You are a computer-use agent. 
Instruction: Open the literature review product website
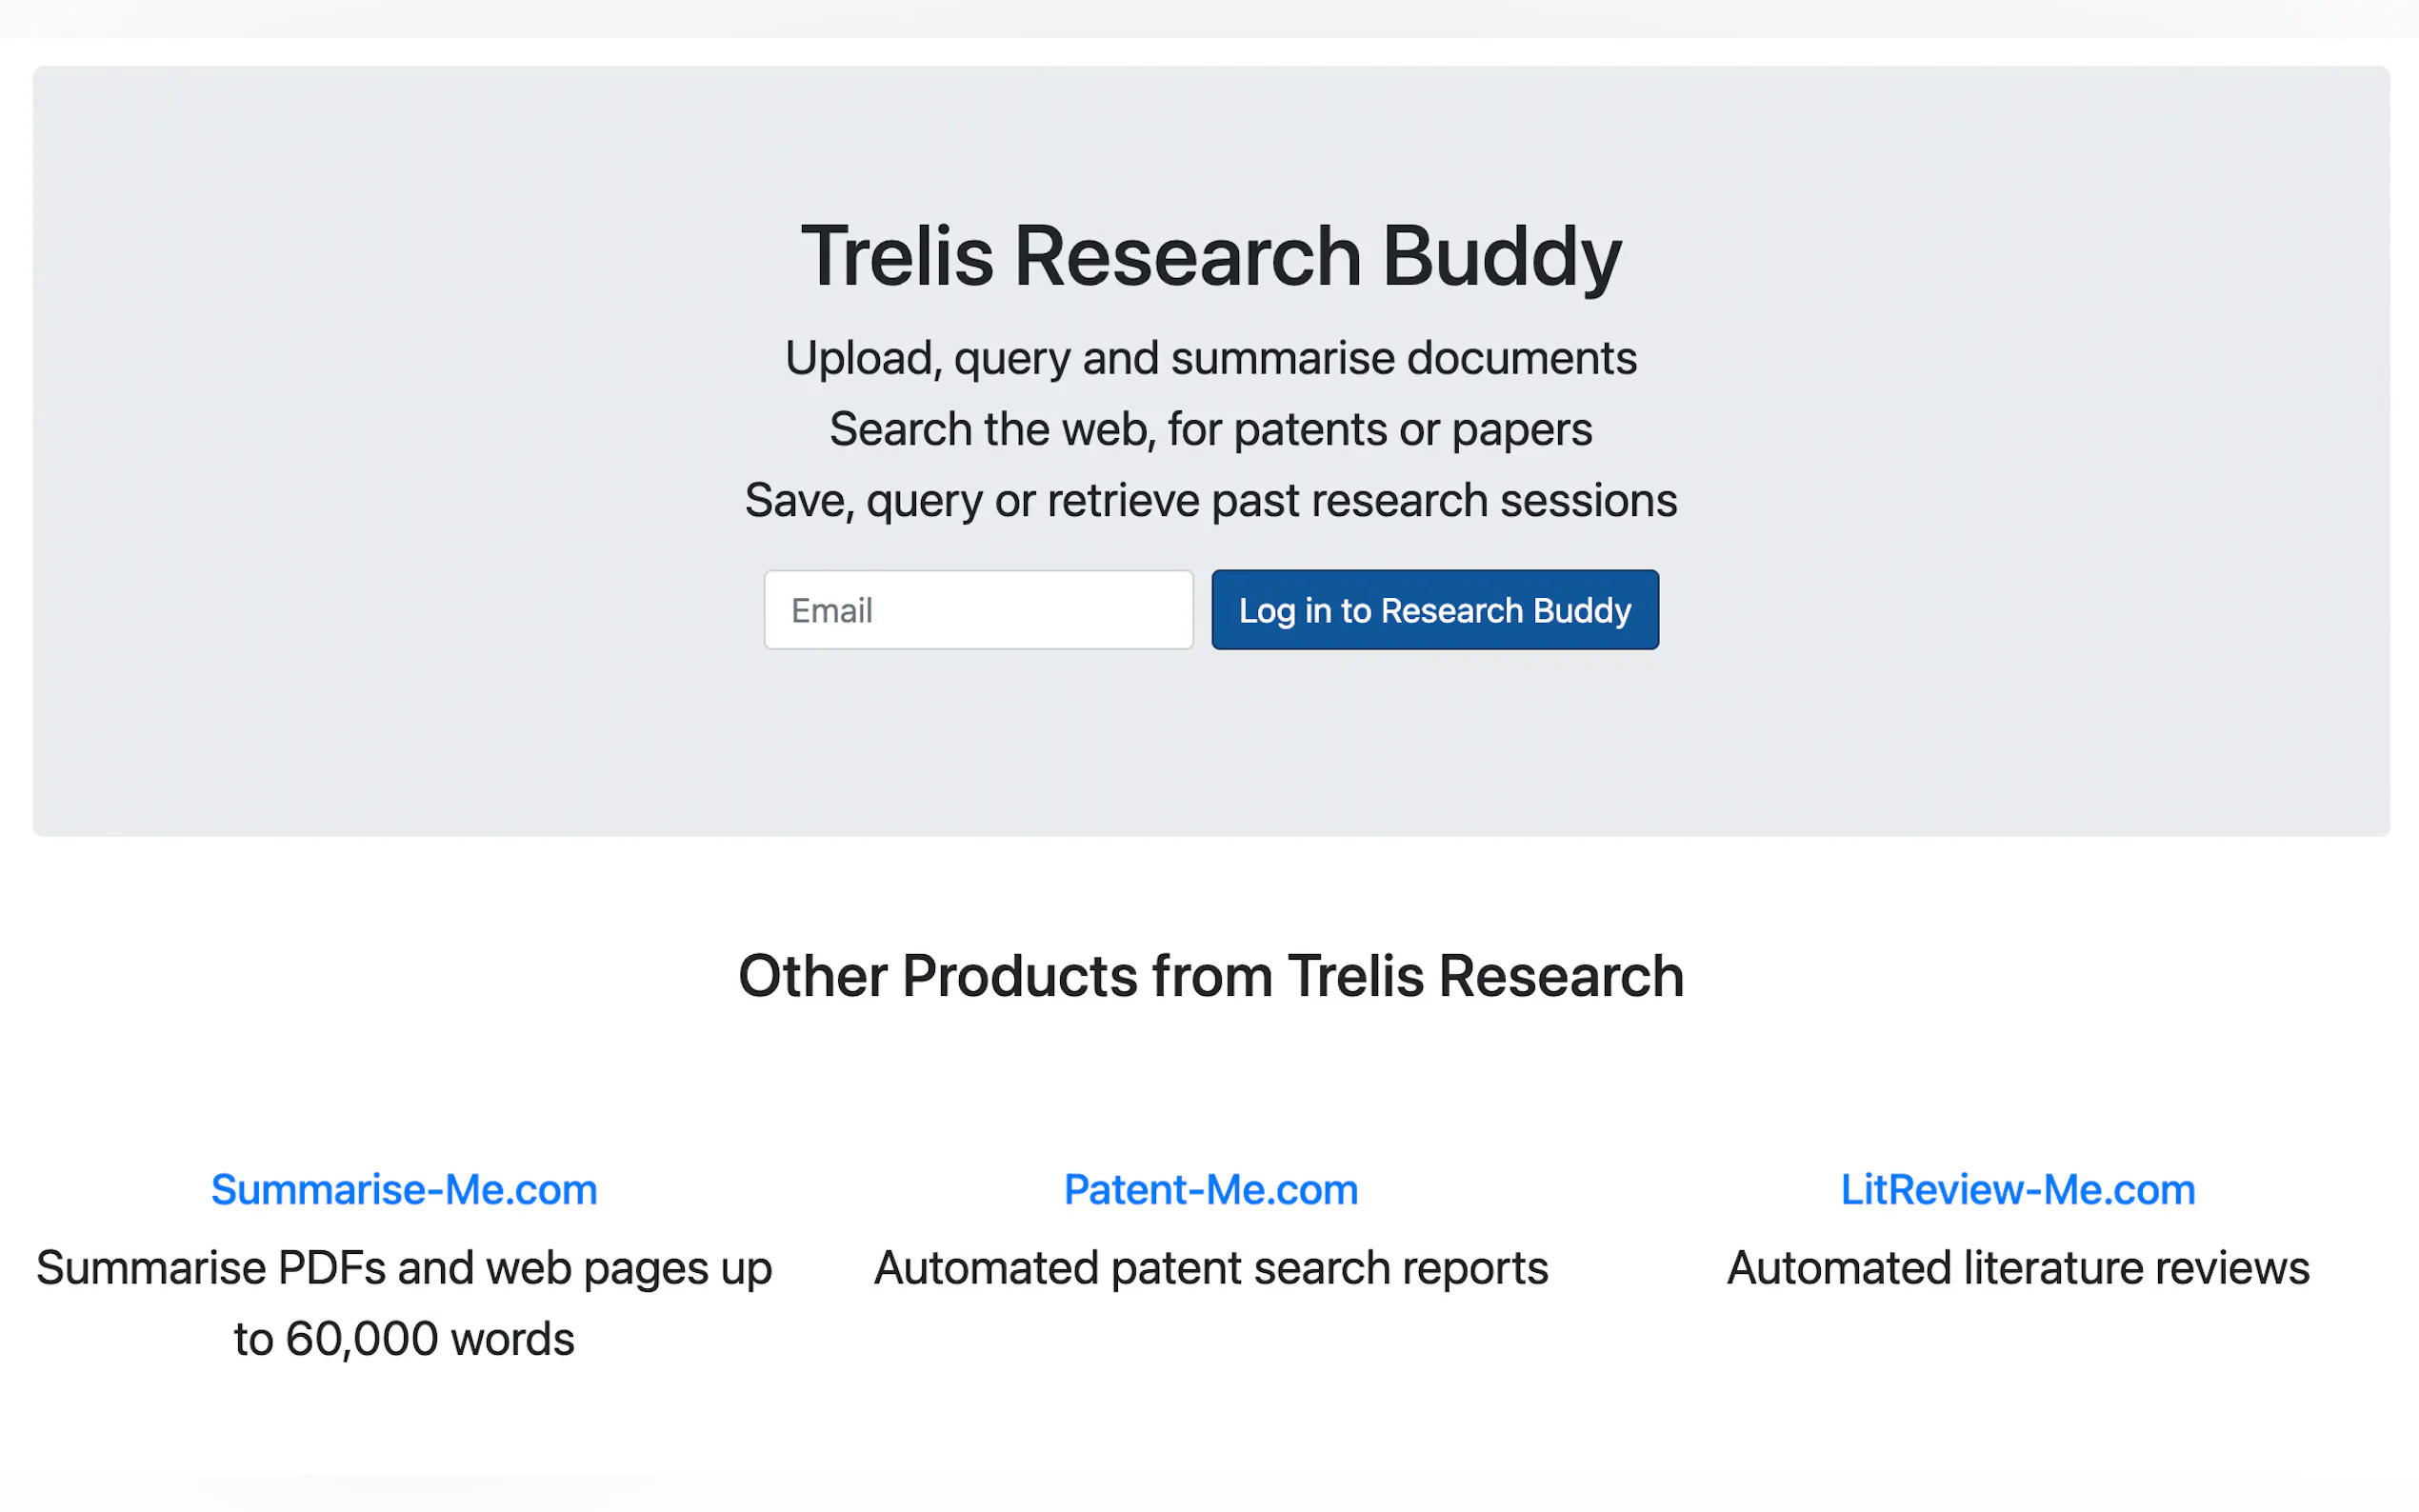click(x=2017, y=1189)
